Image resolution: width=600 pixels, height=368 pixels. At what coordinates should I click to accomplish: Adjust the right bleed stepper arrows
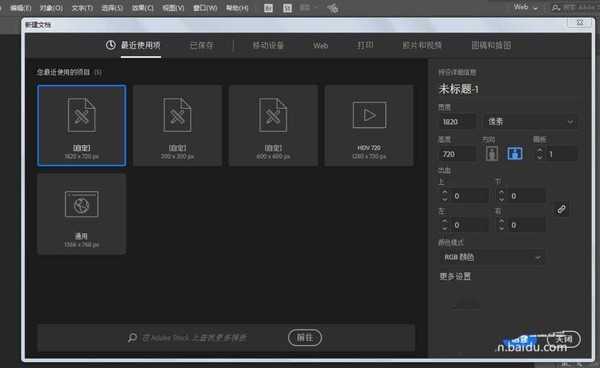(x=501, y=225)
